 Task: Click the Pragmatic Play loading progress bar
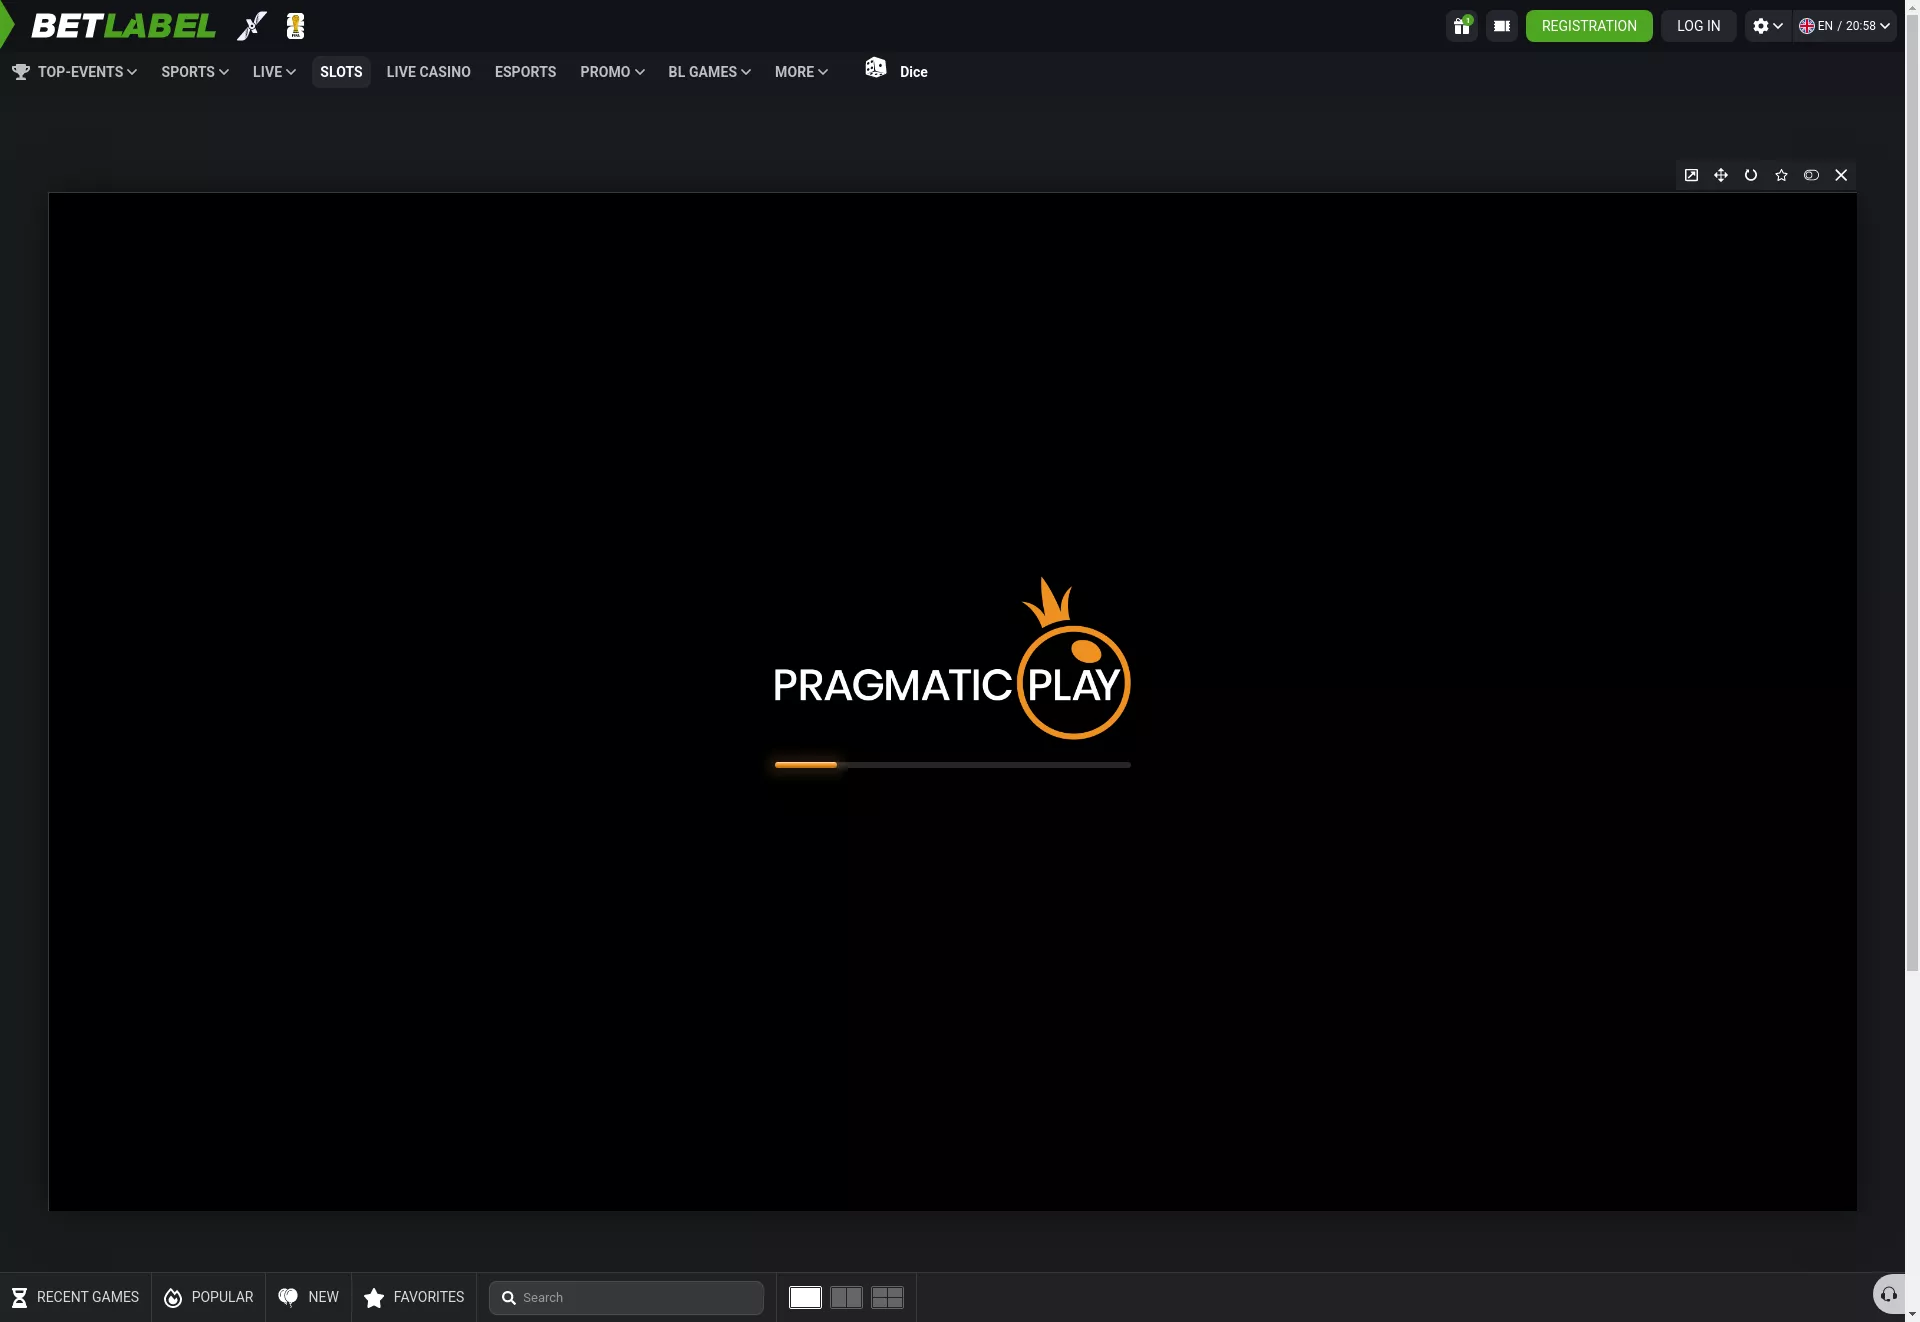(x=952, y=765)
